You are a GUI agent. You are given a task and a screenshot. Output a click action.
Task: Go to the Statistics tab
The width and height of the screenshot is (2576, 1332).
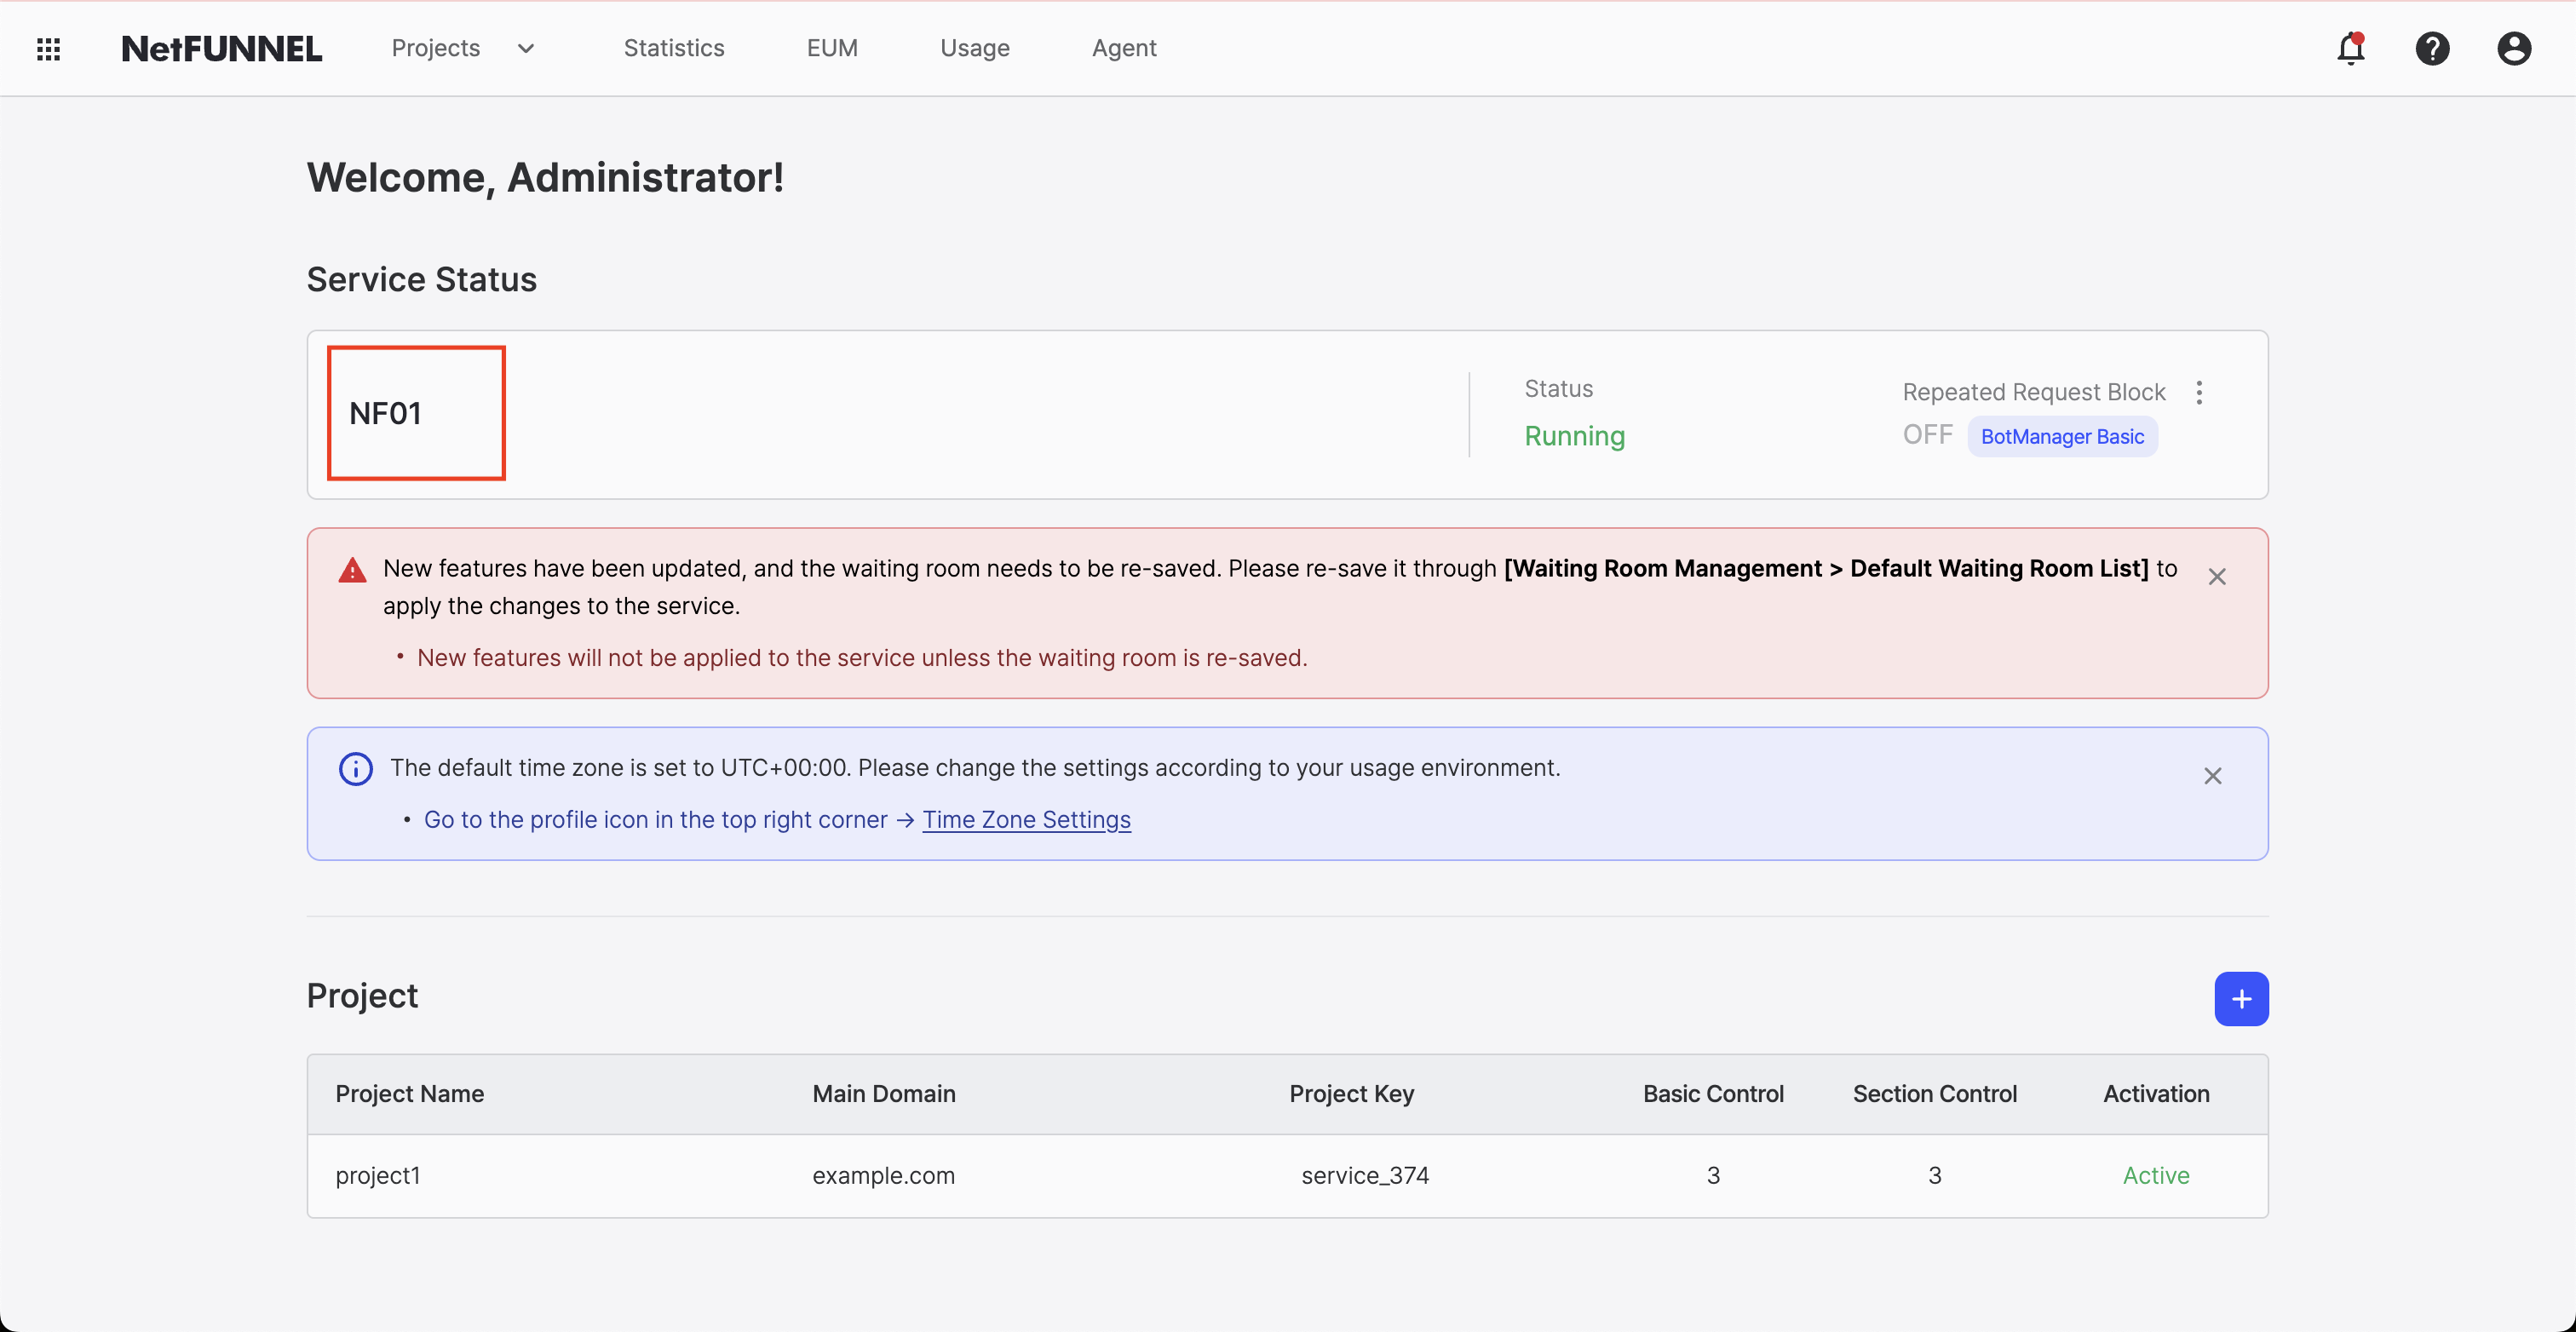pyautogui.click(x=674, y=48)
